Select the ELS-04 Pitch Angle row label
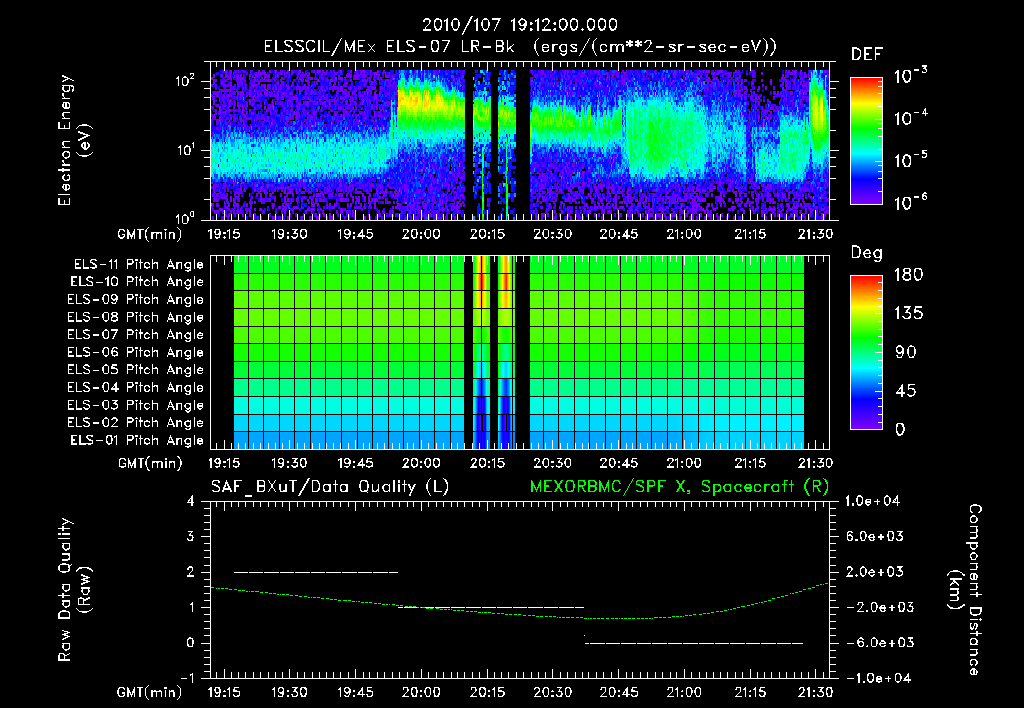1024x708 pixels. tap(136, 387)
